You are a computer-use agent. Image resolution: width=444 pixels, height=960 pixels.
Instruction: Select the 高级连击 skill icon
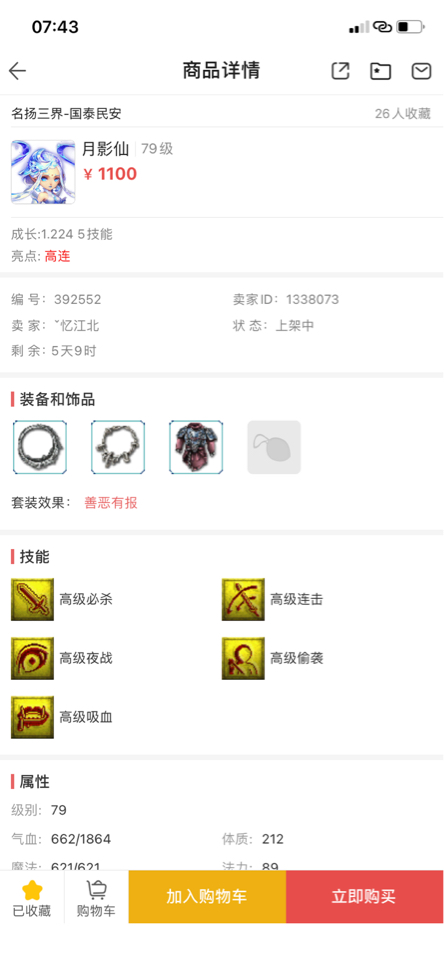tap(243, 599)
